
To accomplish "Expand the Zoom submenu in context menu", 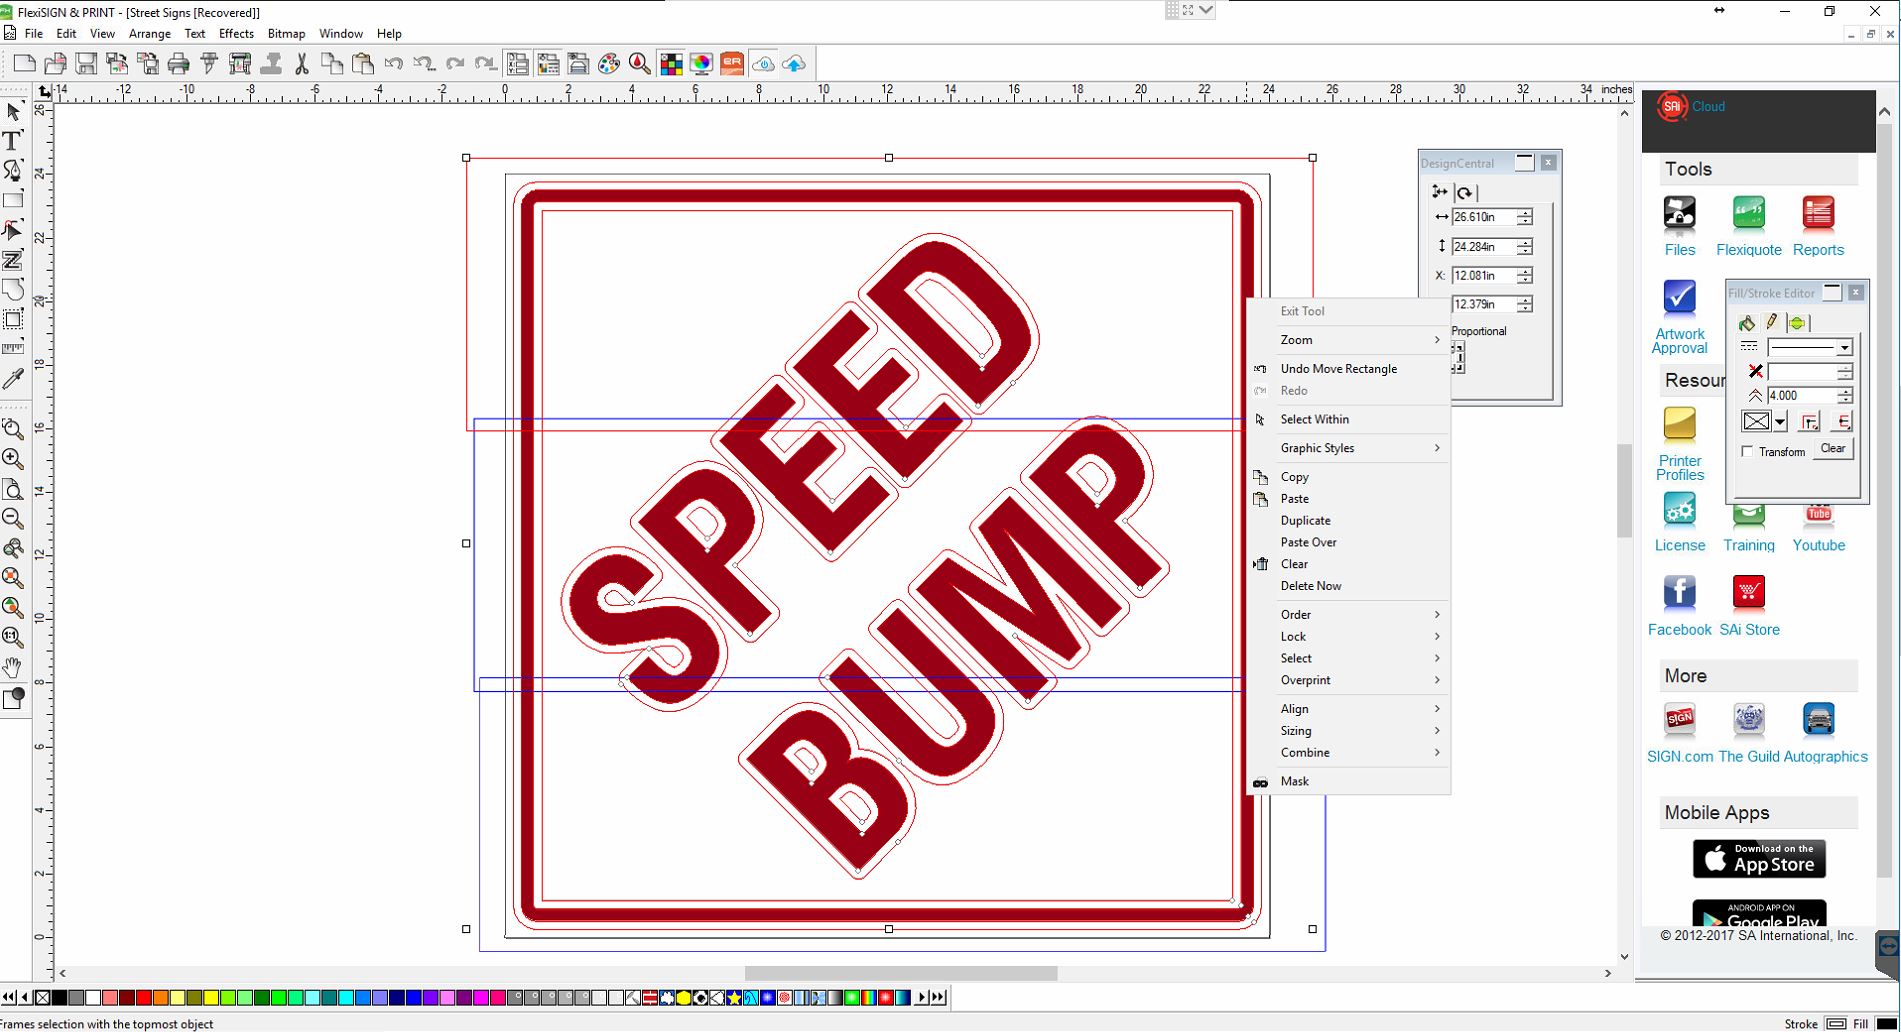I will [1349, 340].
